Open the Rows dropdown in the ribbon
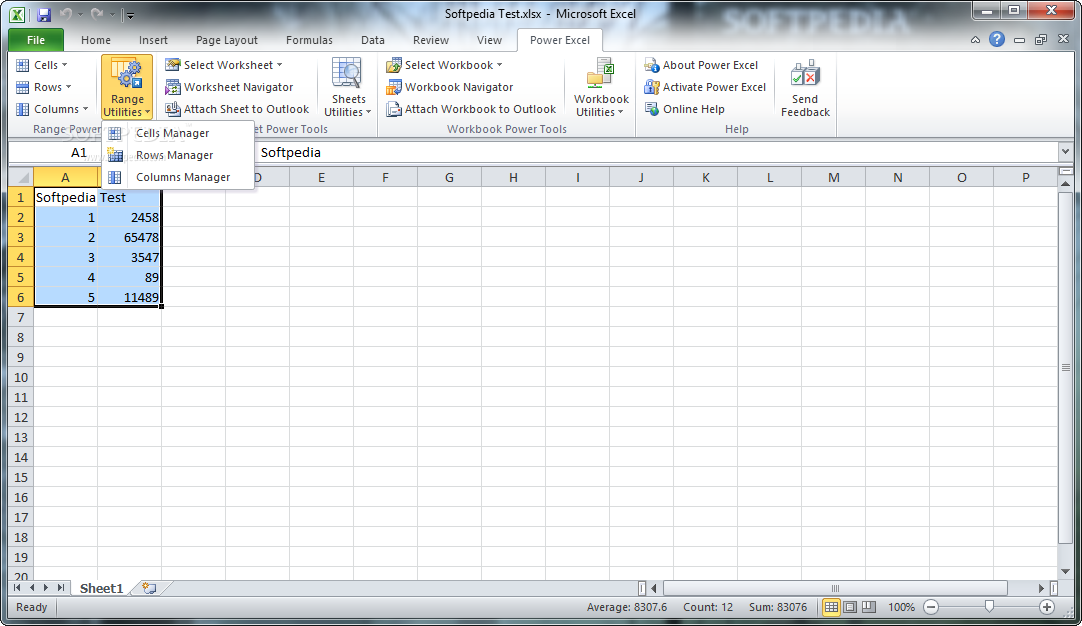This screenshot has height=626, width=1082. pyautogui.click(x=43, y=87)
